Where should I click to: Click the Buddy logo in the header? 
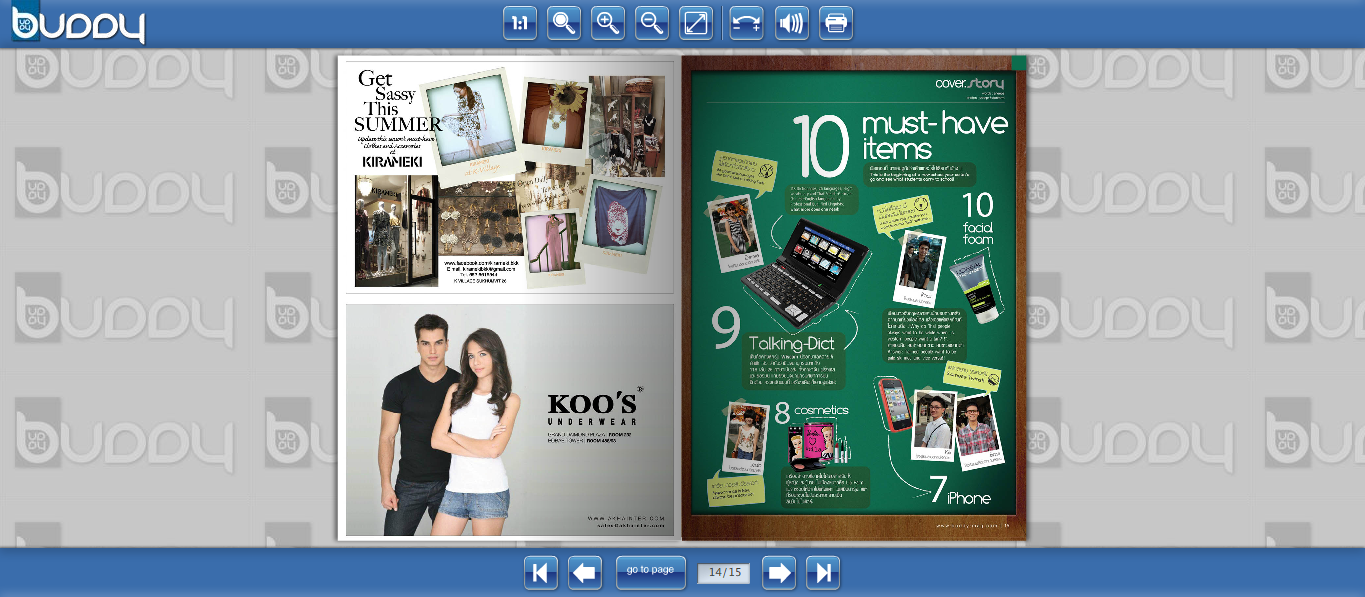78,24
